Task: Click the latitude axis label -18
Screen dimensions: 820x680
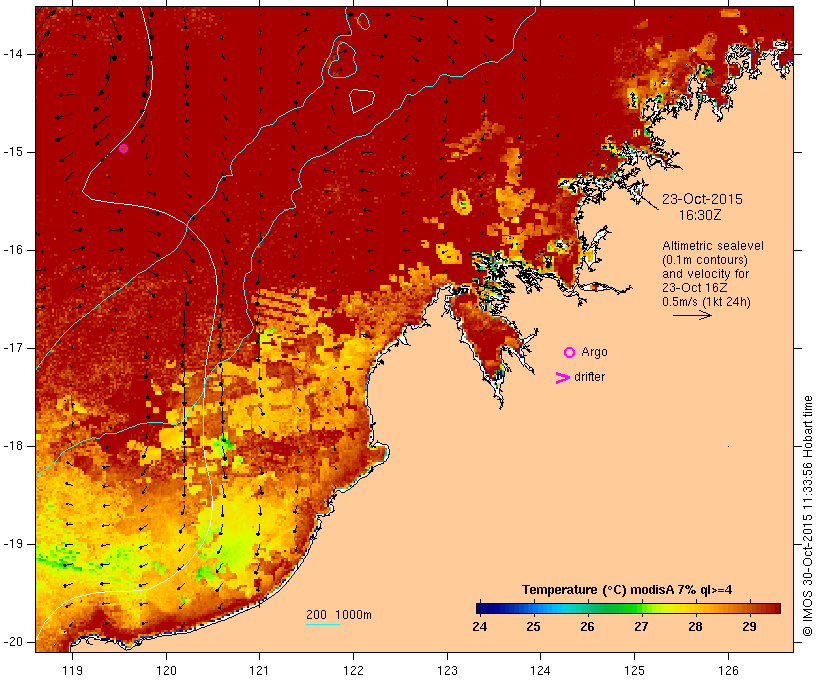Action: pyautogui.click(x=13, y=446)
